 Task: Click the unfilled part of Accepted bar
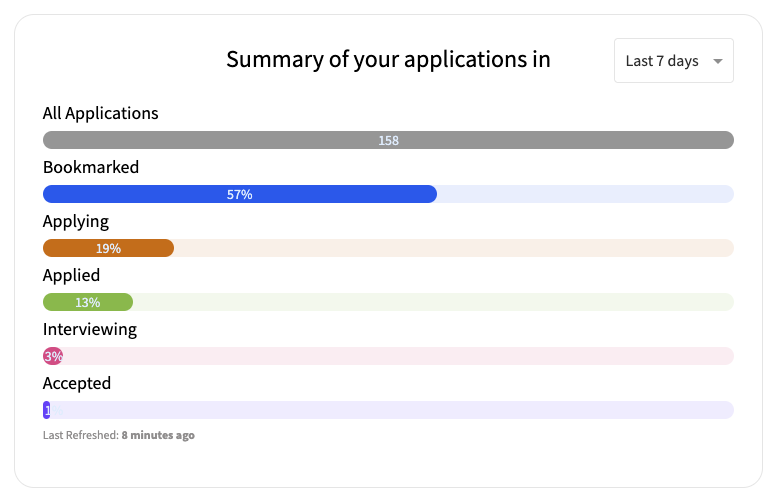[x=392, y=410]
